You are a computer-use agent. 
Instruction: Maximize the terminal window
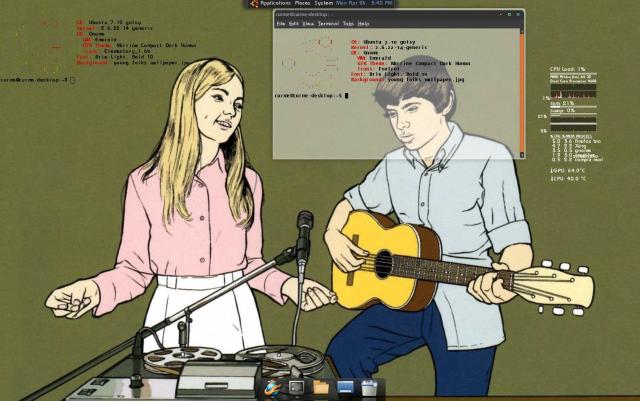coord(509,14)
